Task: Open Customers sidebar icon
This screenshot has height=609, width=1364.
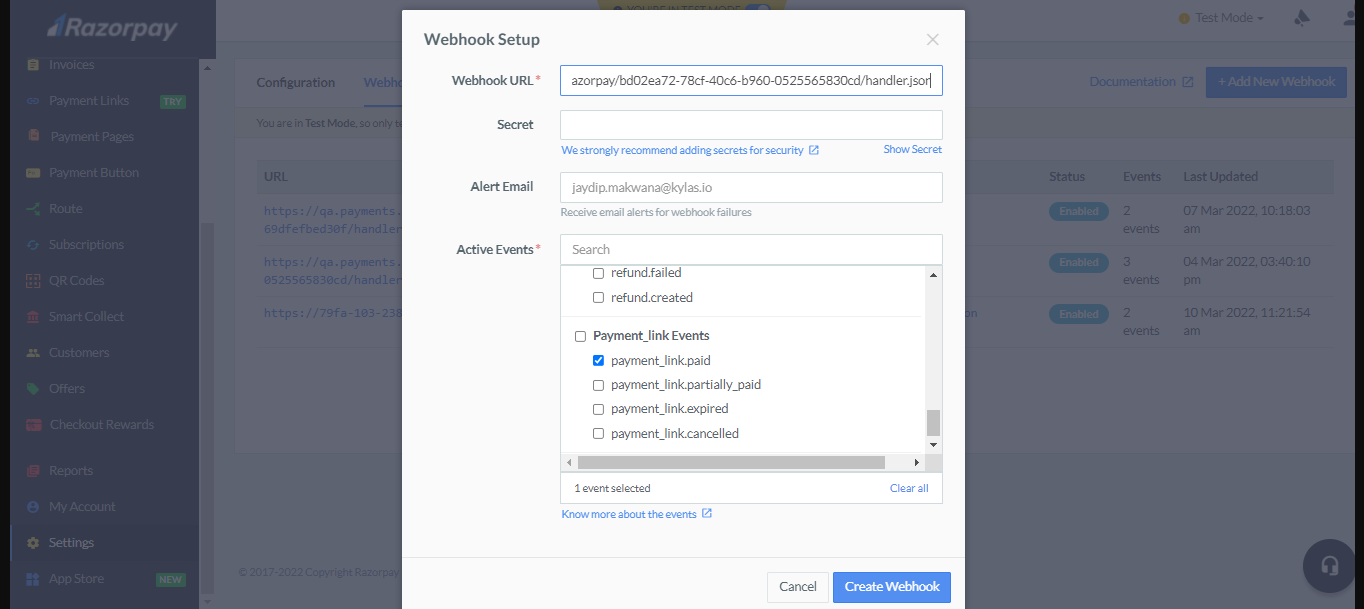Action: click(x=33, y=353)
